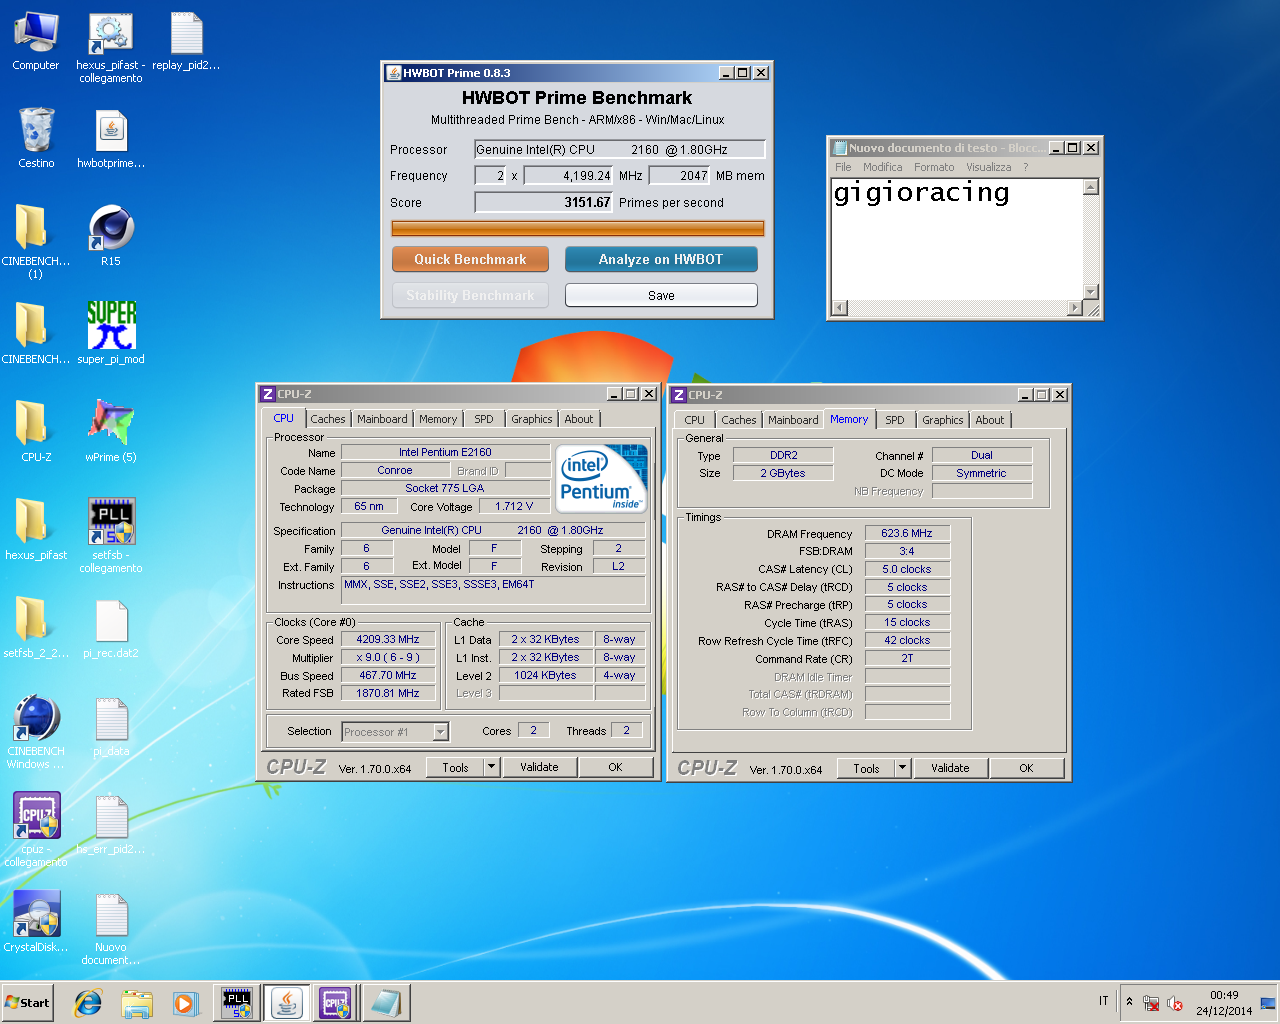Click OK in left CPU-Z
The height and width of the screenshot is (1024, 1280).
tap(615, 767)
